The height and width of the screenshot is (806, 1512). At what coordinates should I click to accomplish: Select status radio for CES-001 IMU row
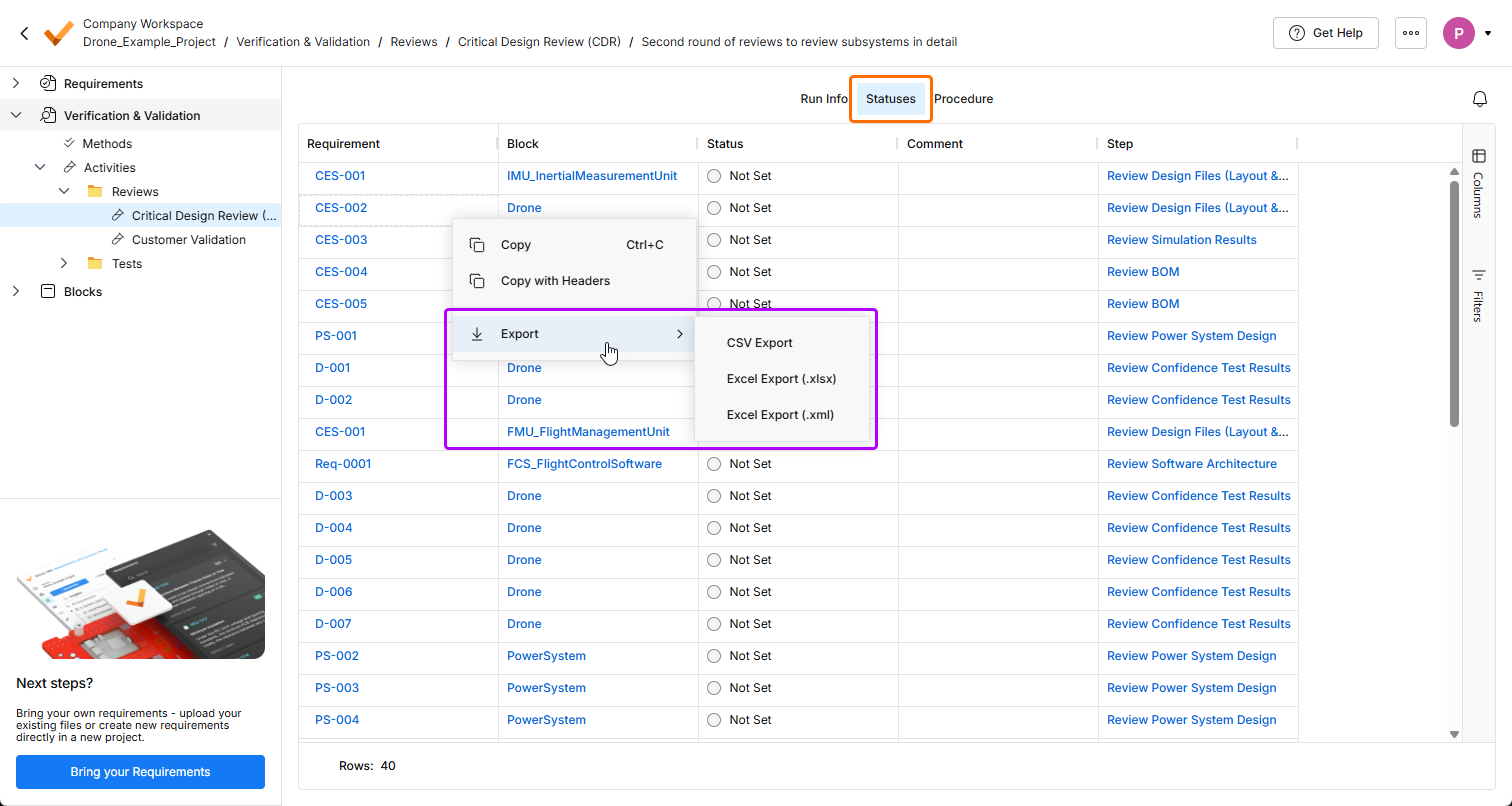pos(714,176)
